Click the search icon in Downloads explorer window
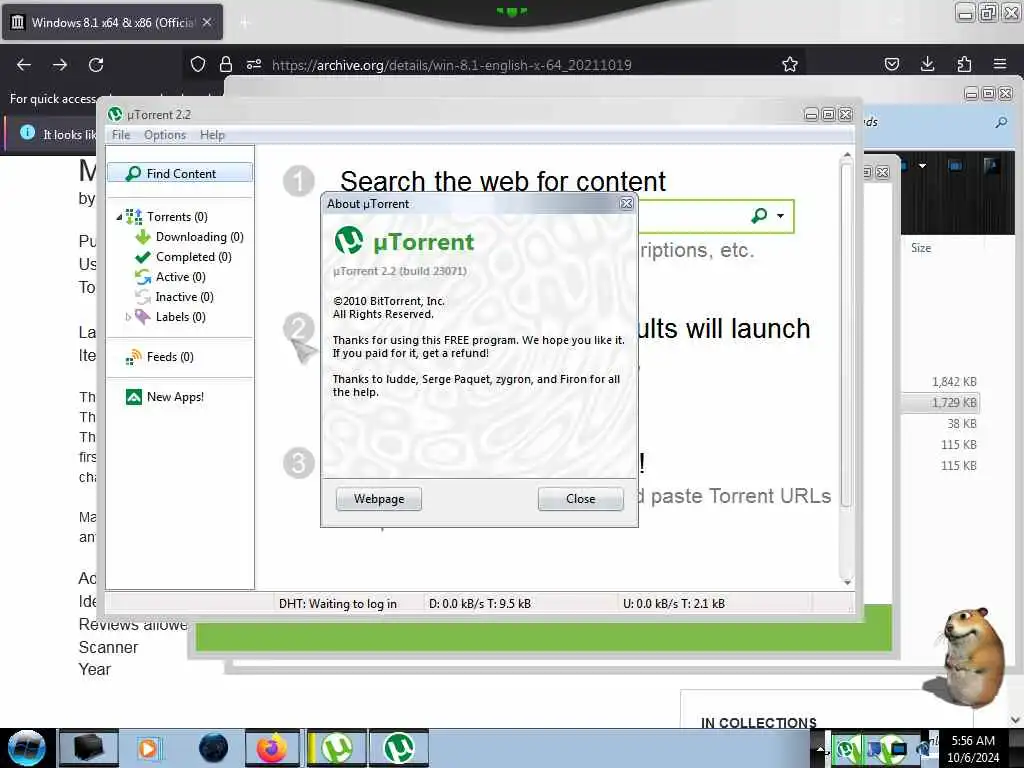The image size is (1024, 768). (1001, 122)
